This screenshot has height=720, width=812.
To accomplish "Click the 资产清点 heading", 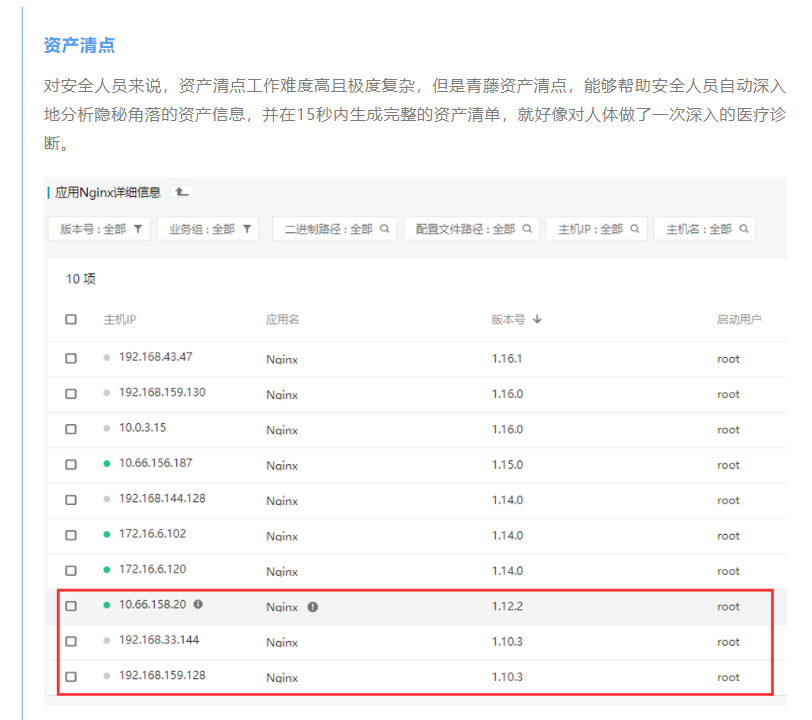I will pos(79,45).
